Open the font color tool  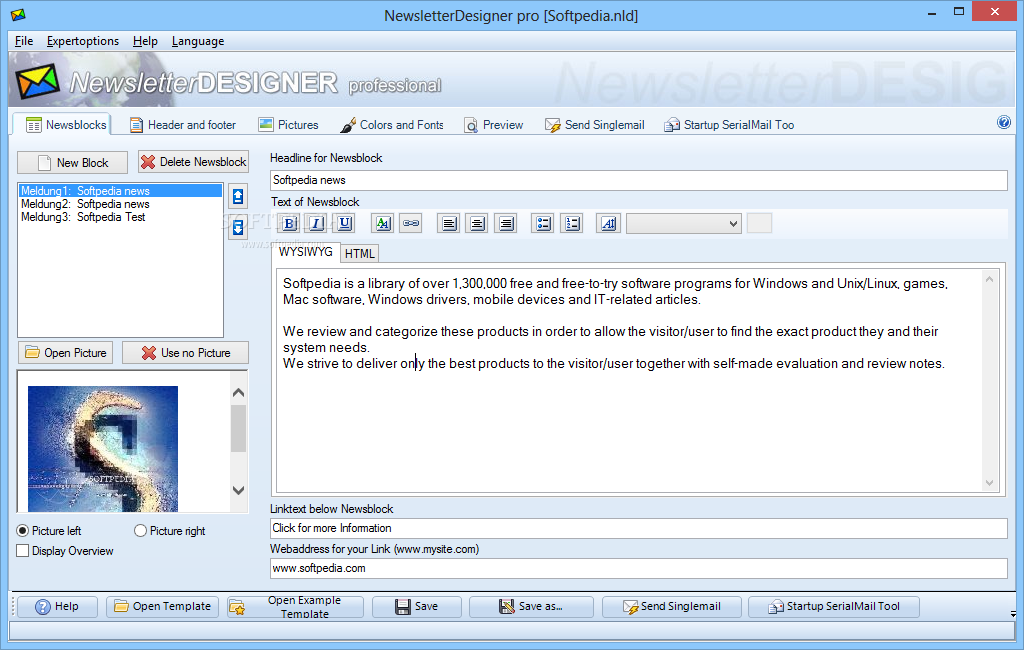click(x=383, y=224)
